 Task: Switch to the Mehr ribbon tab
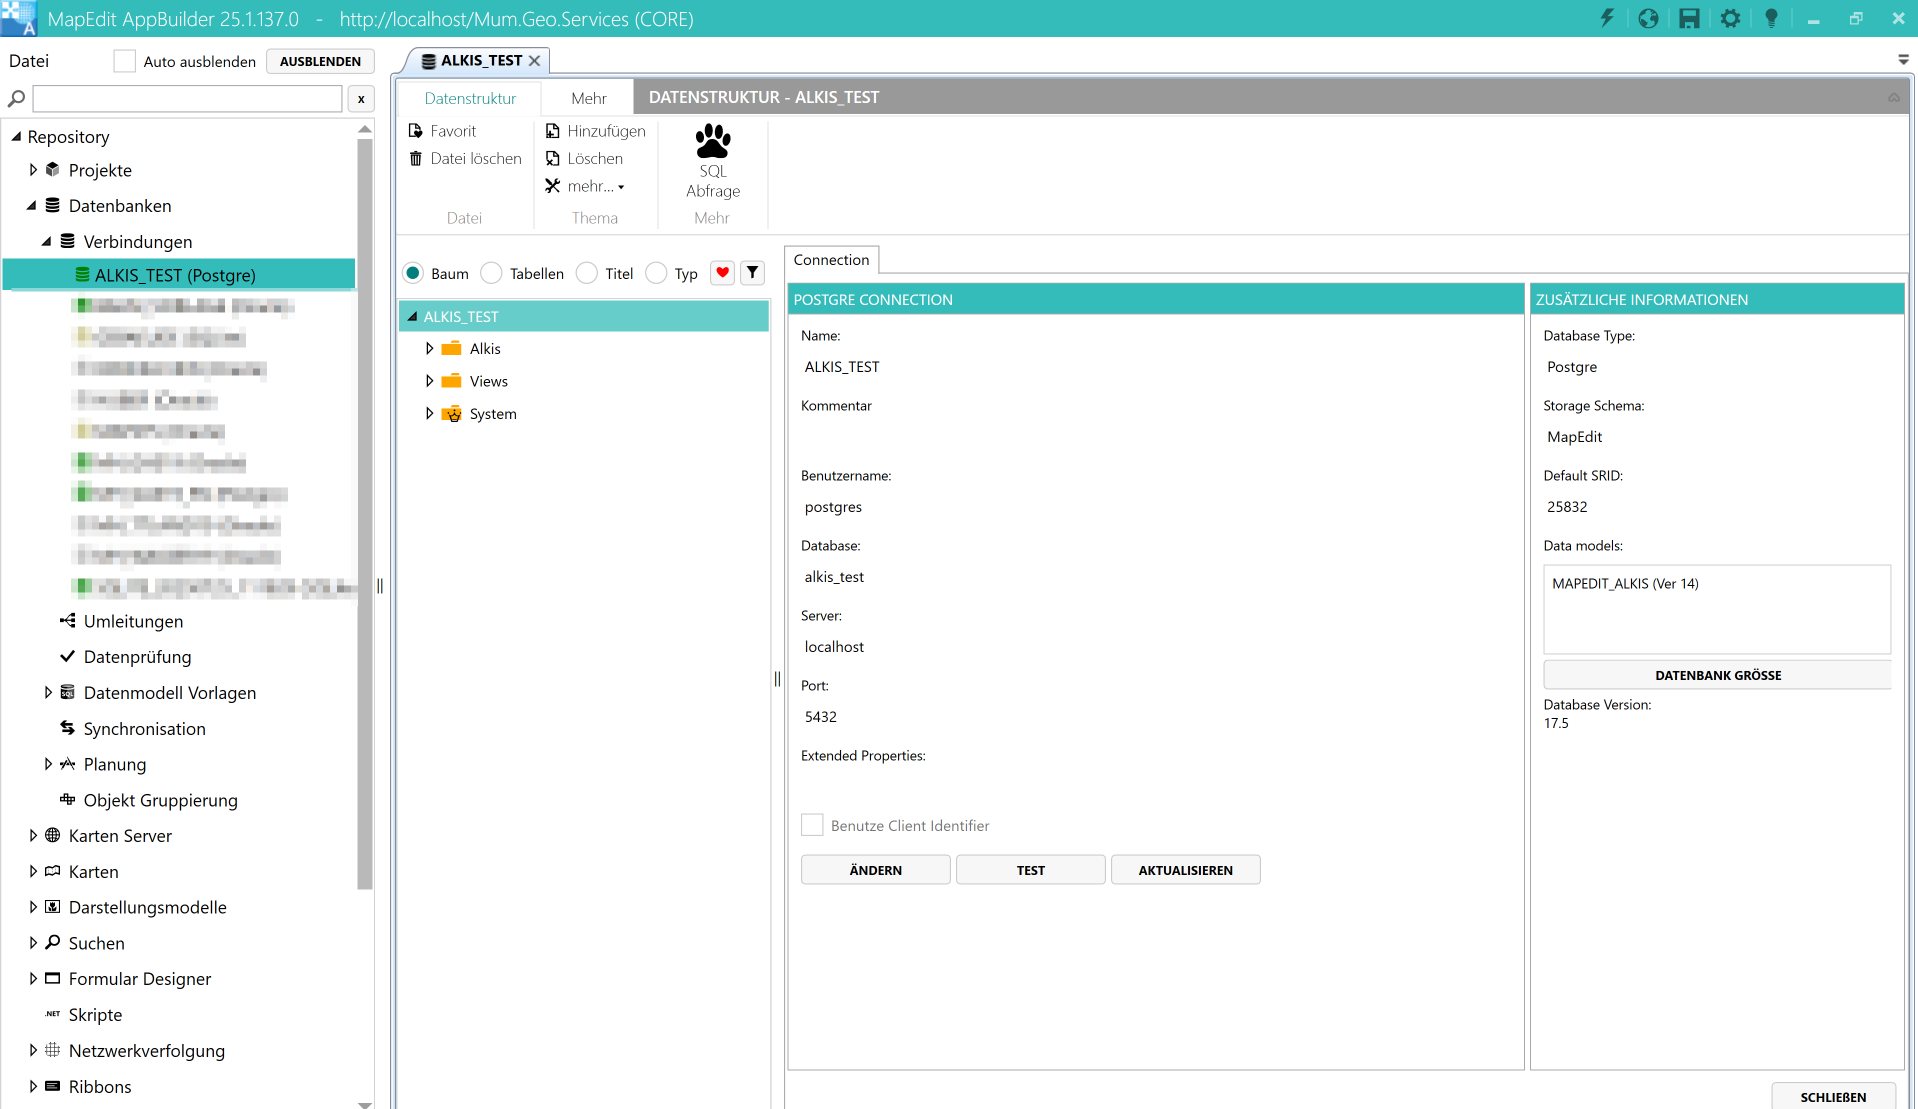(588, 98)
